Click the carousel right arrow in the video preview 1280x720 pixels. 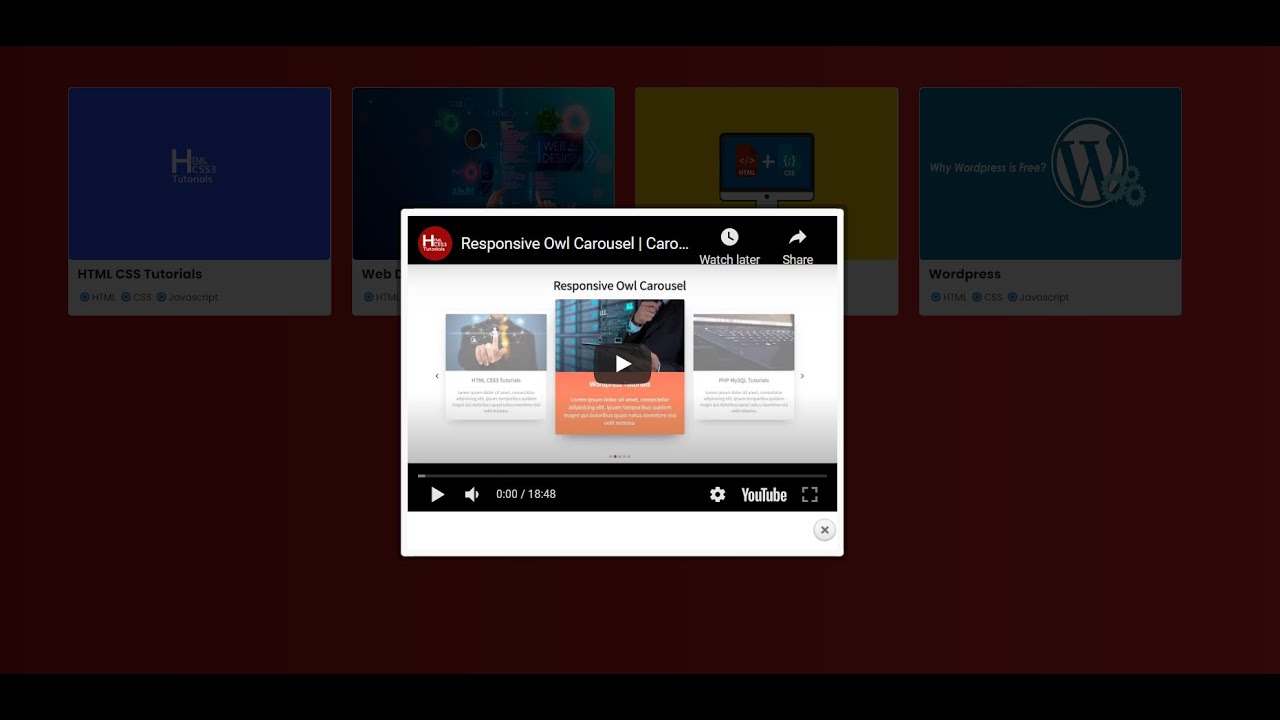click(x=802, y=376)
